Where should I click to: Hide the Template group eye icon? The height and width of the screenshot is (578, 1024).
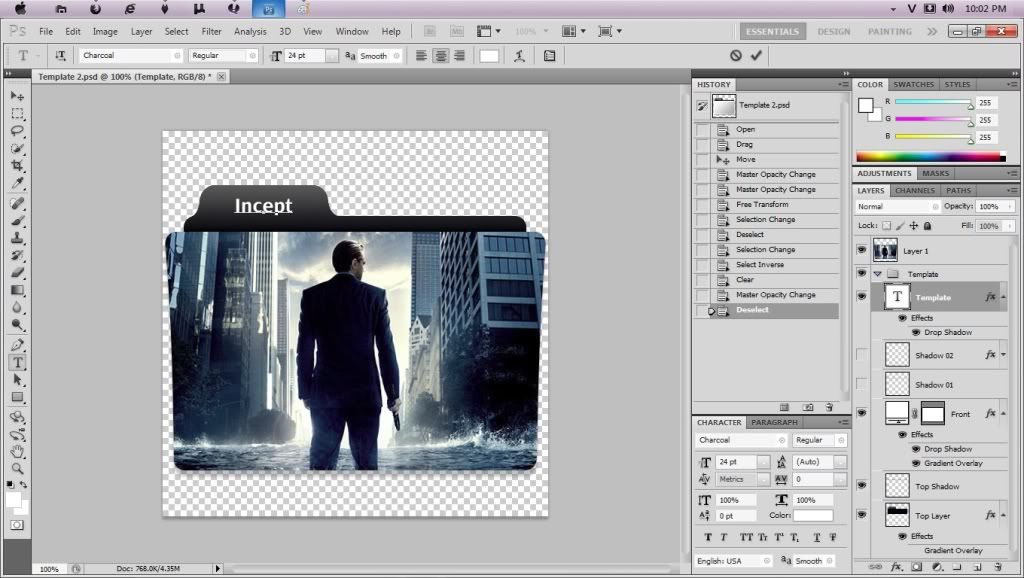(x=861, y=274)
